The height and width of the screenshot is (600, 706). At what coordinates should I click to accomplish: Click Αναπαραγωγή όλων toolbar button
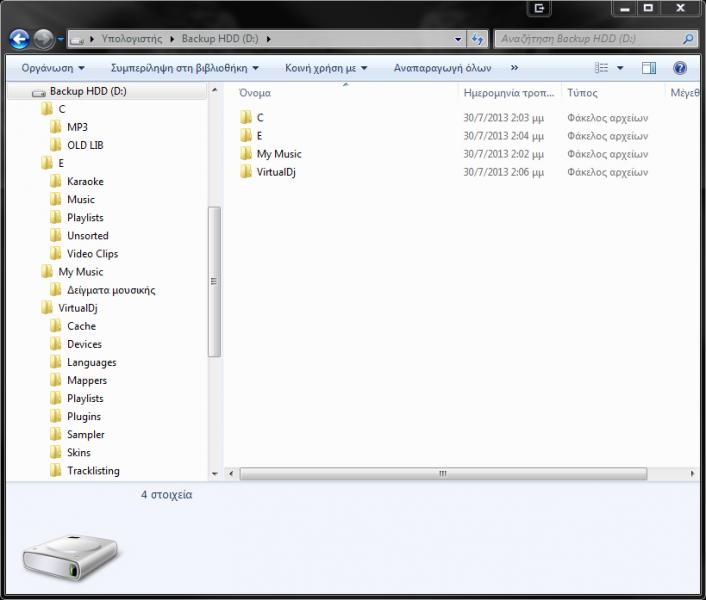443,68
